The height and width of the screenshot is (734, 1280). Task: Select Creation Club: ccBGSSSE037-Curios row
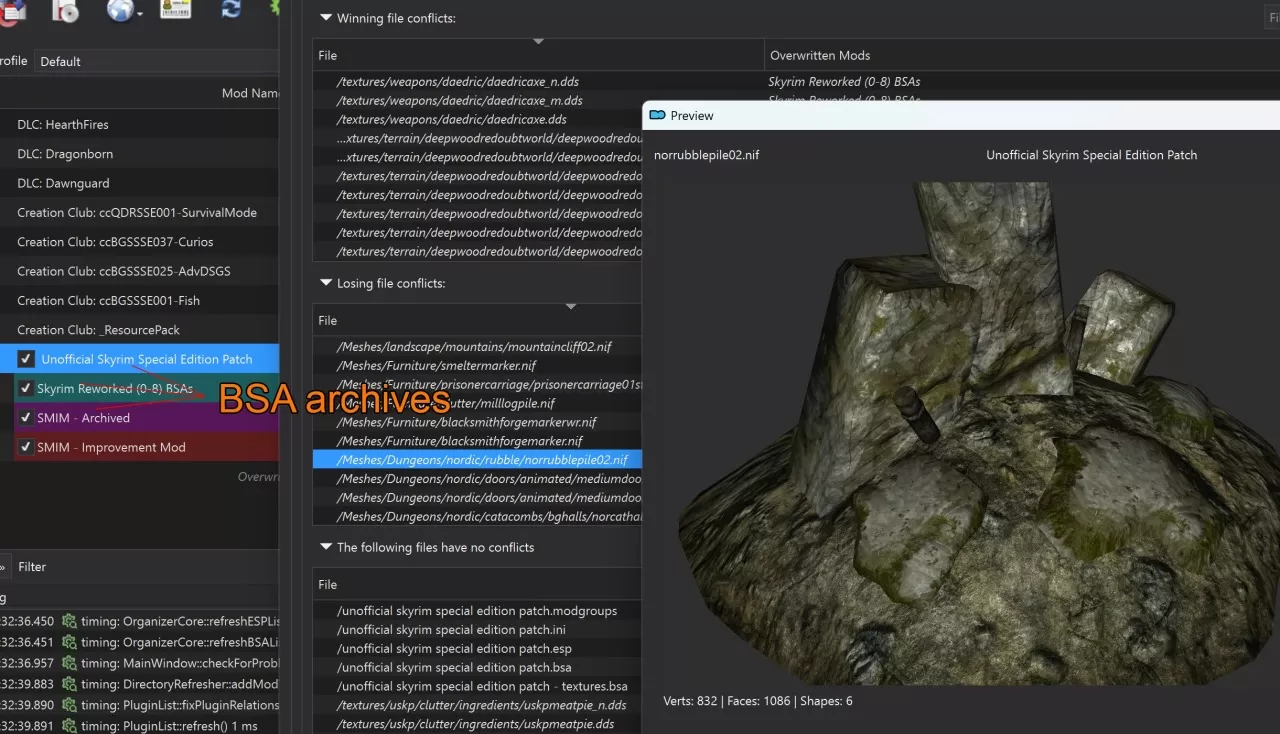point(140,242)
